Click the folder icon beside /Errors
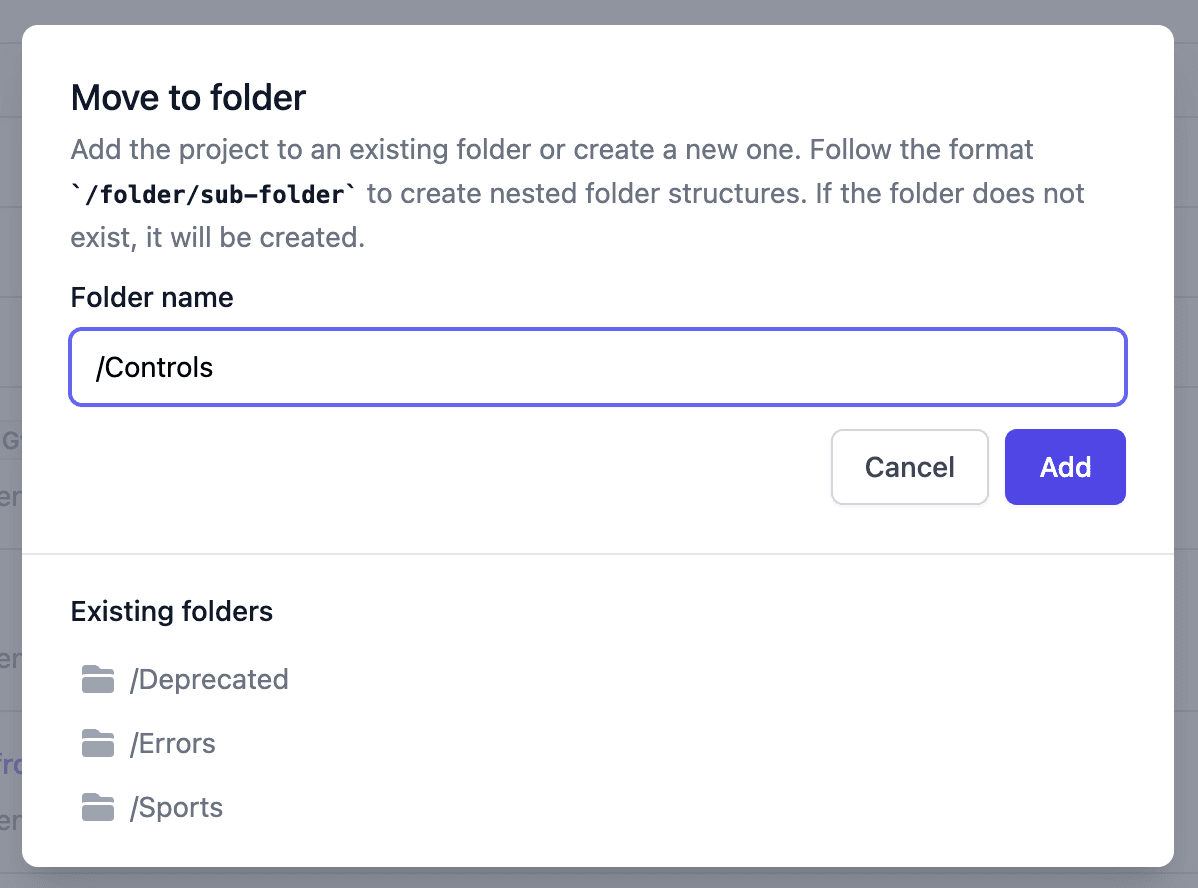The height and width of the screenshot is (888, 1198). pyautogui.click(x=97, y=743)
